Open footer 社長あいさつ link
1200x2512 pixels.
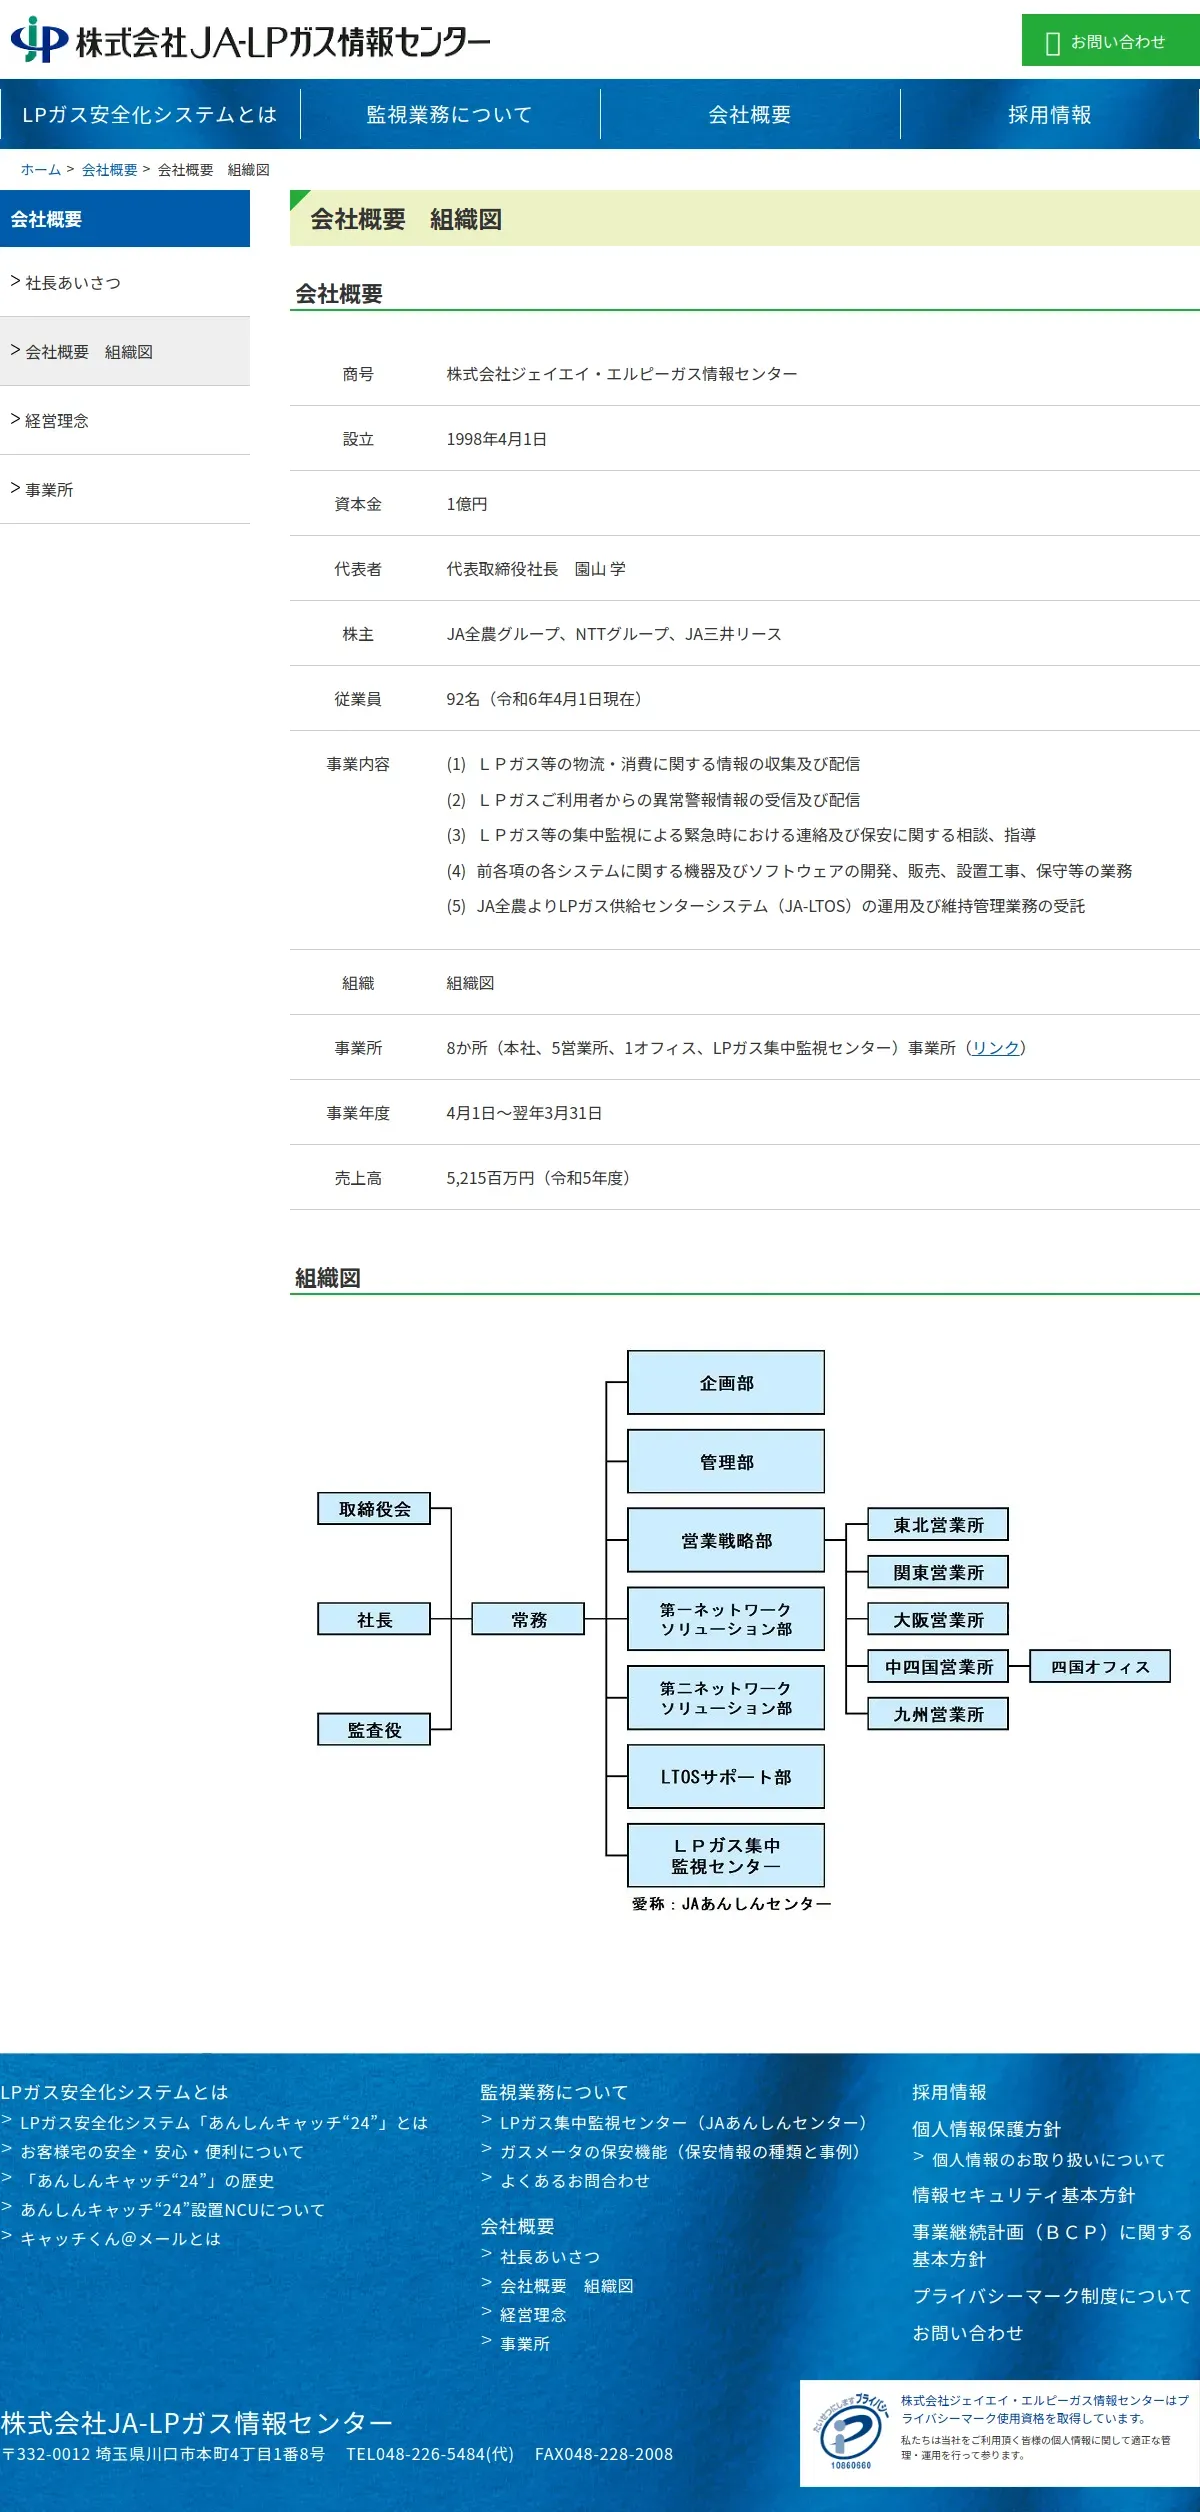tap(550, 2256)
